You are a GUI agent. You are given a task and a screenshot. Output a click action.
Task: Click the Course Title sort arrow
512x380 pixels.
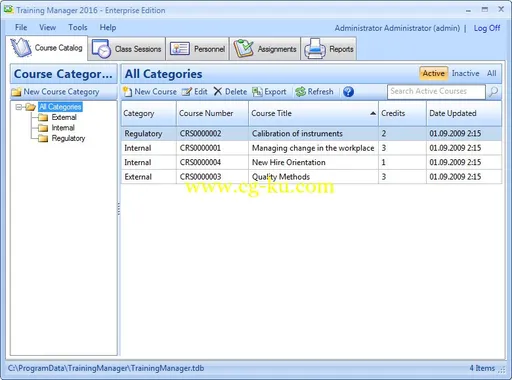pos(373,114)
